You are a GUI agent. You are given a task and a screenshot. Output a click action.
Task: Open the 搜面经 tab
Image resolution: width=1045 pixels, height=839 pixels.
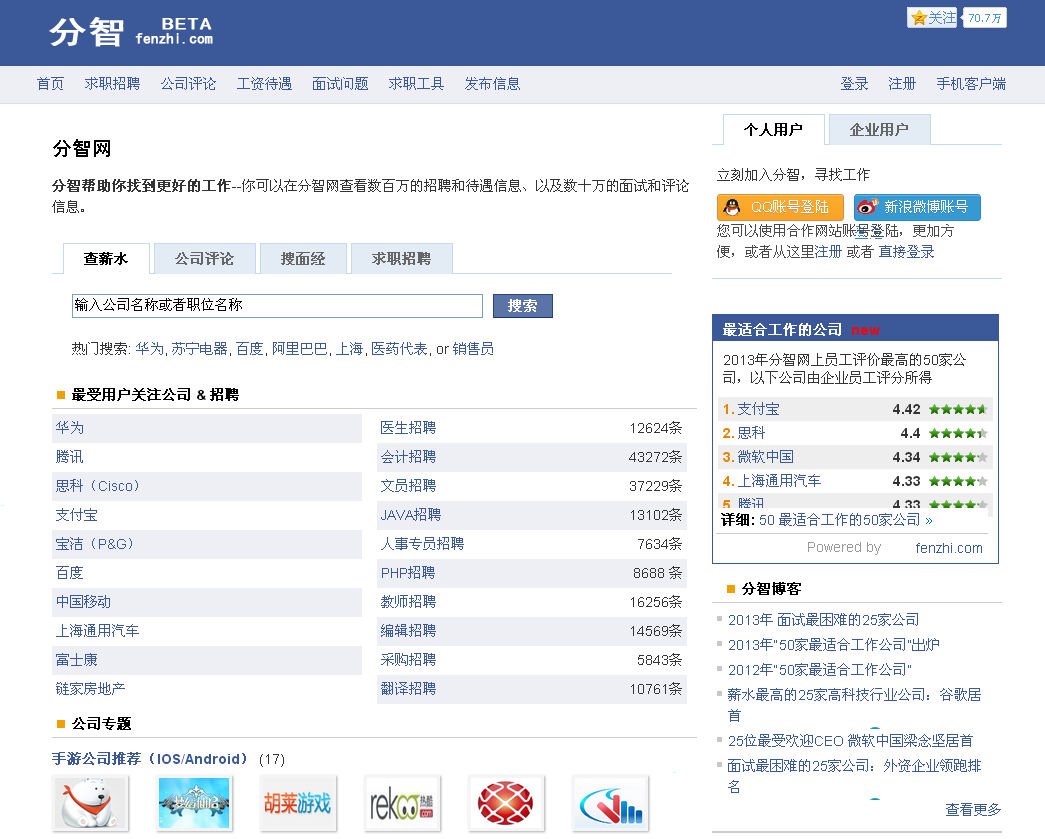[302, 258]
